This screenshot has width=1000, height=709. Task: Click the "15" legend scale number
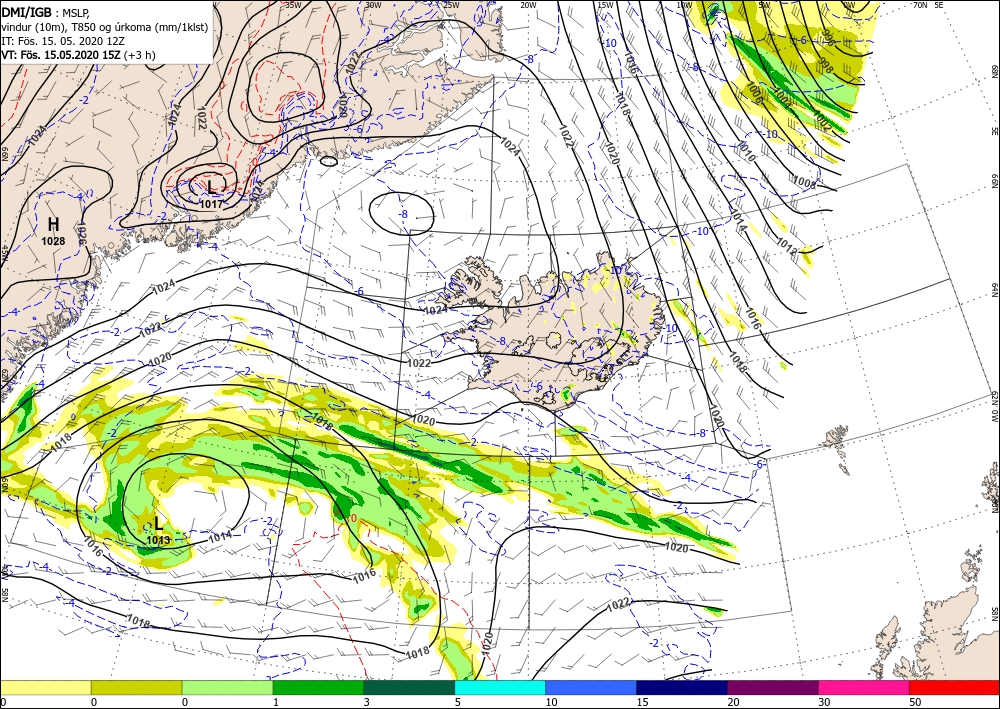coord(642,702)
